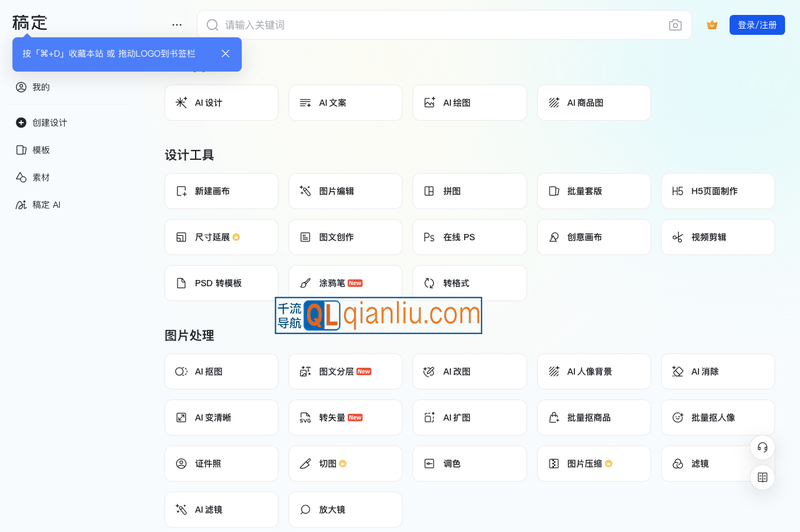This screenshot has width=800, height=532.
Task: Close the bookmark tip banner
Action: (x=226, y=54)
